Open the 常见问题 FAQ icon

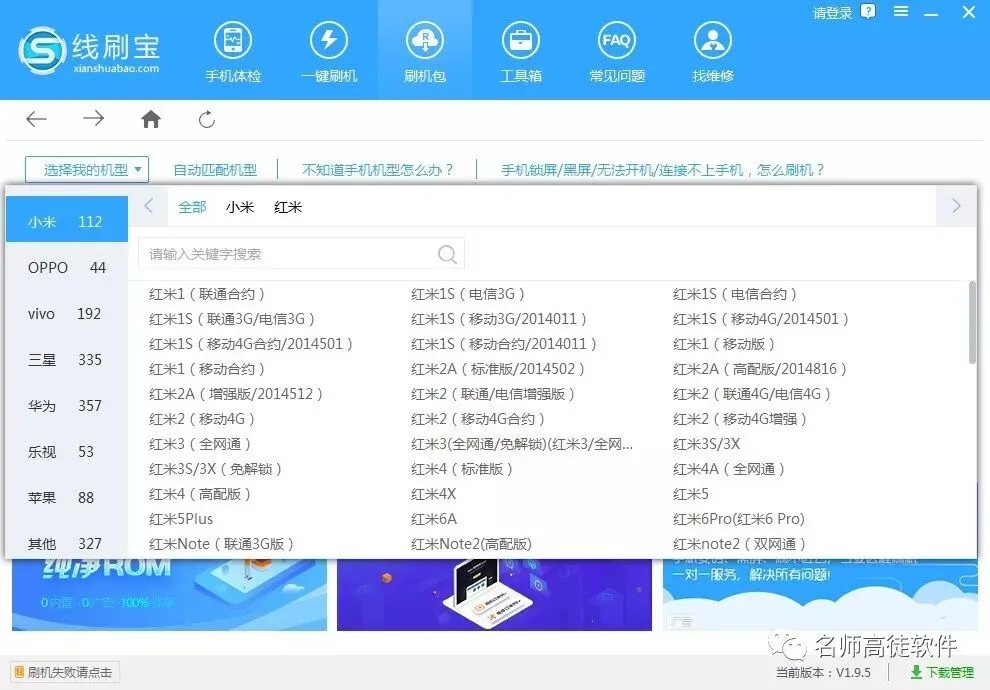tap(617, 52)
